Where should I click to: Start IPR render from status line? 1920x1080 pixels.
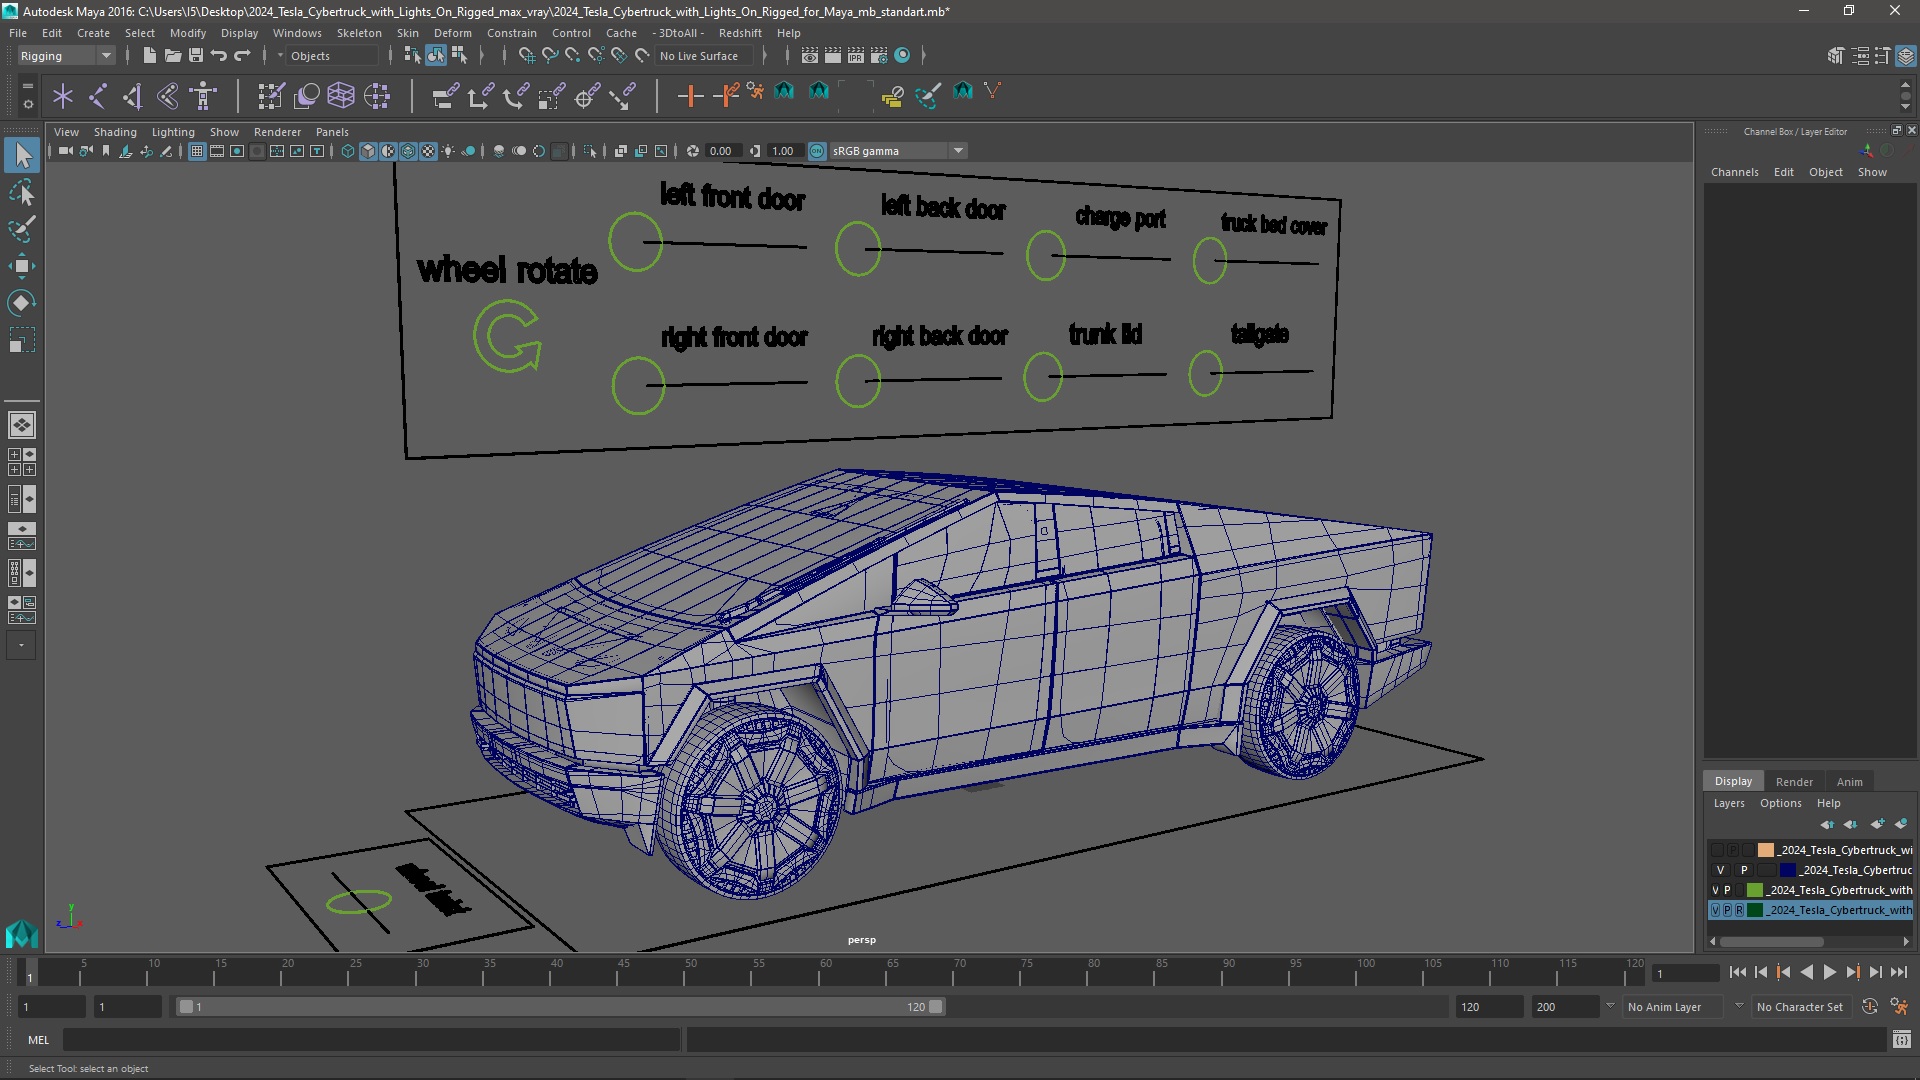pos(856,56)
